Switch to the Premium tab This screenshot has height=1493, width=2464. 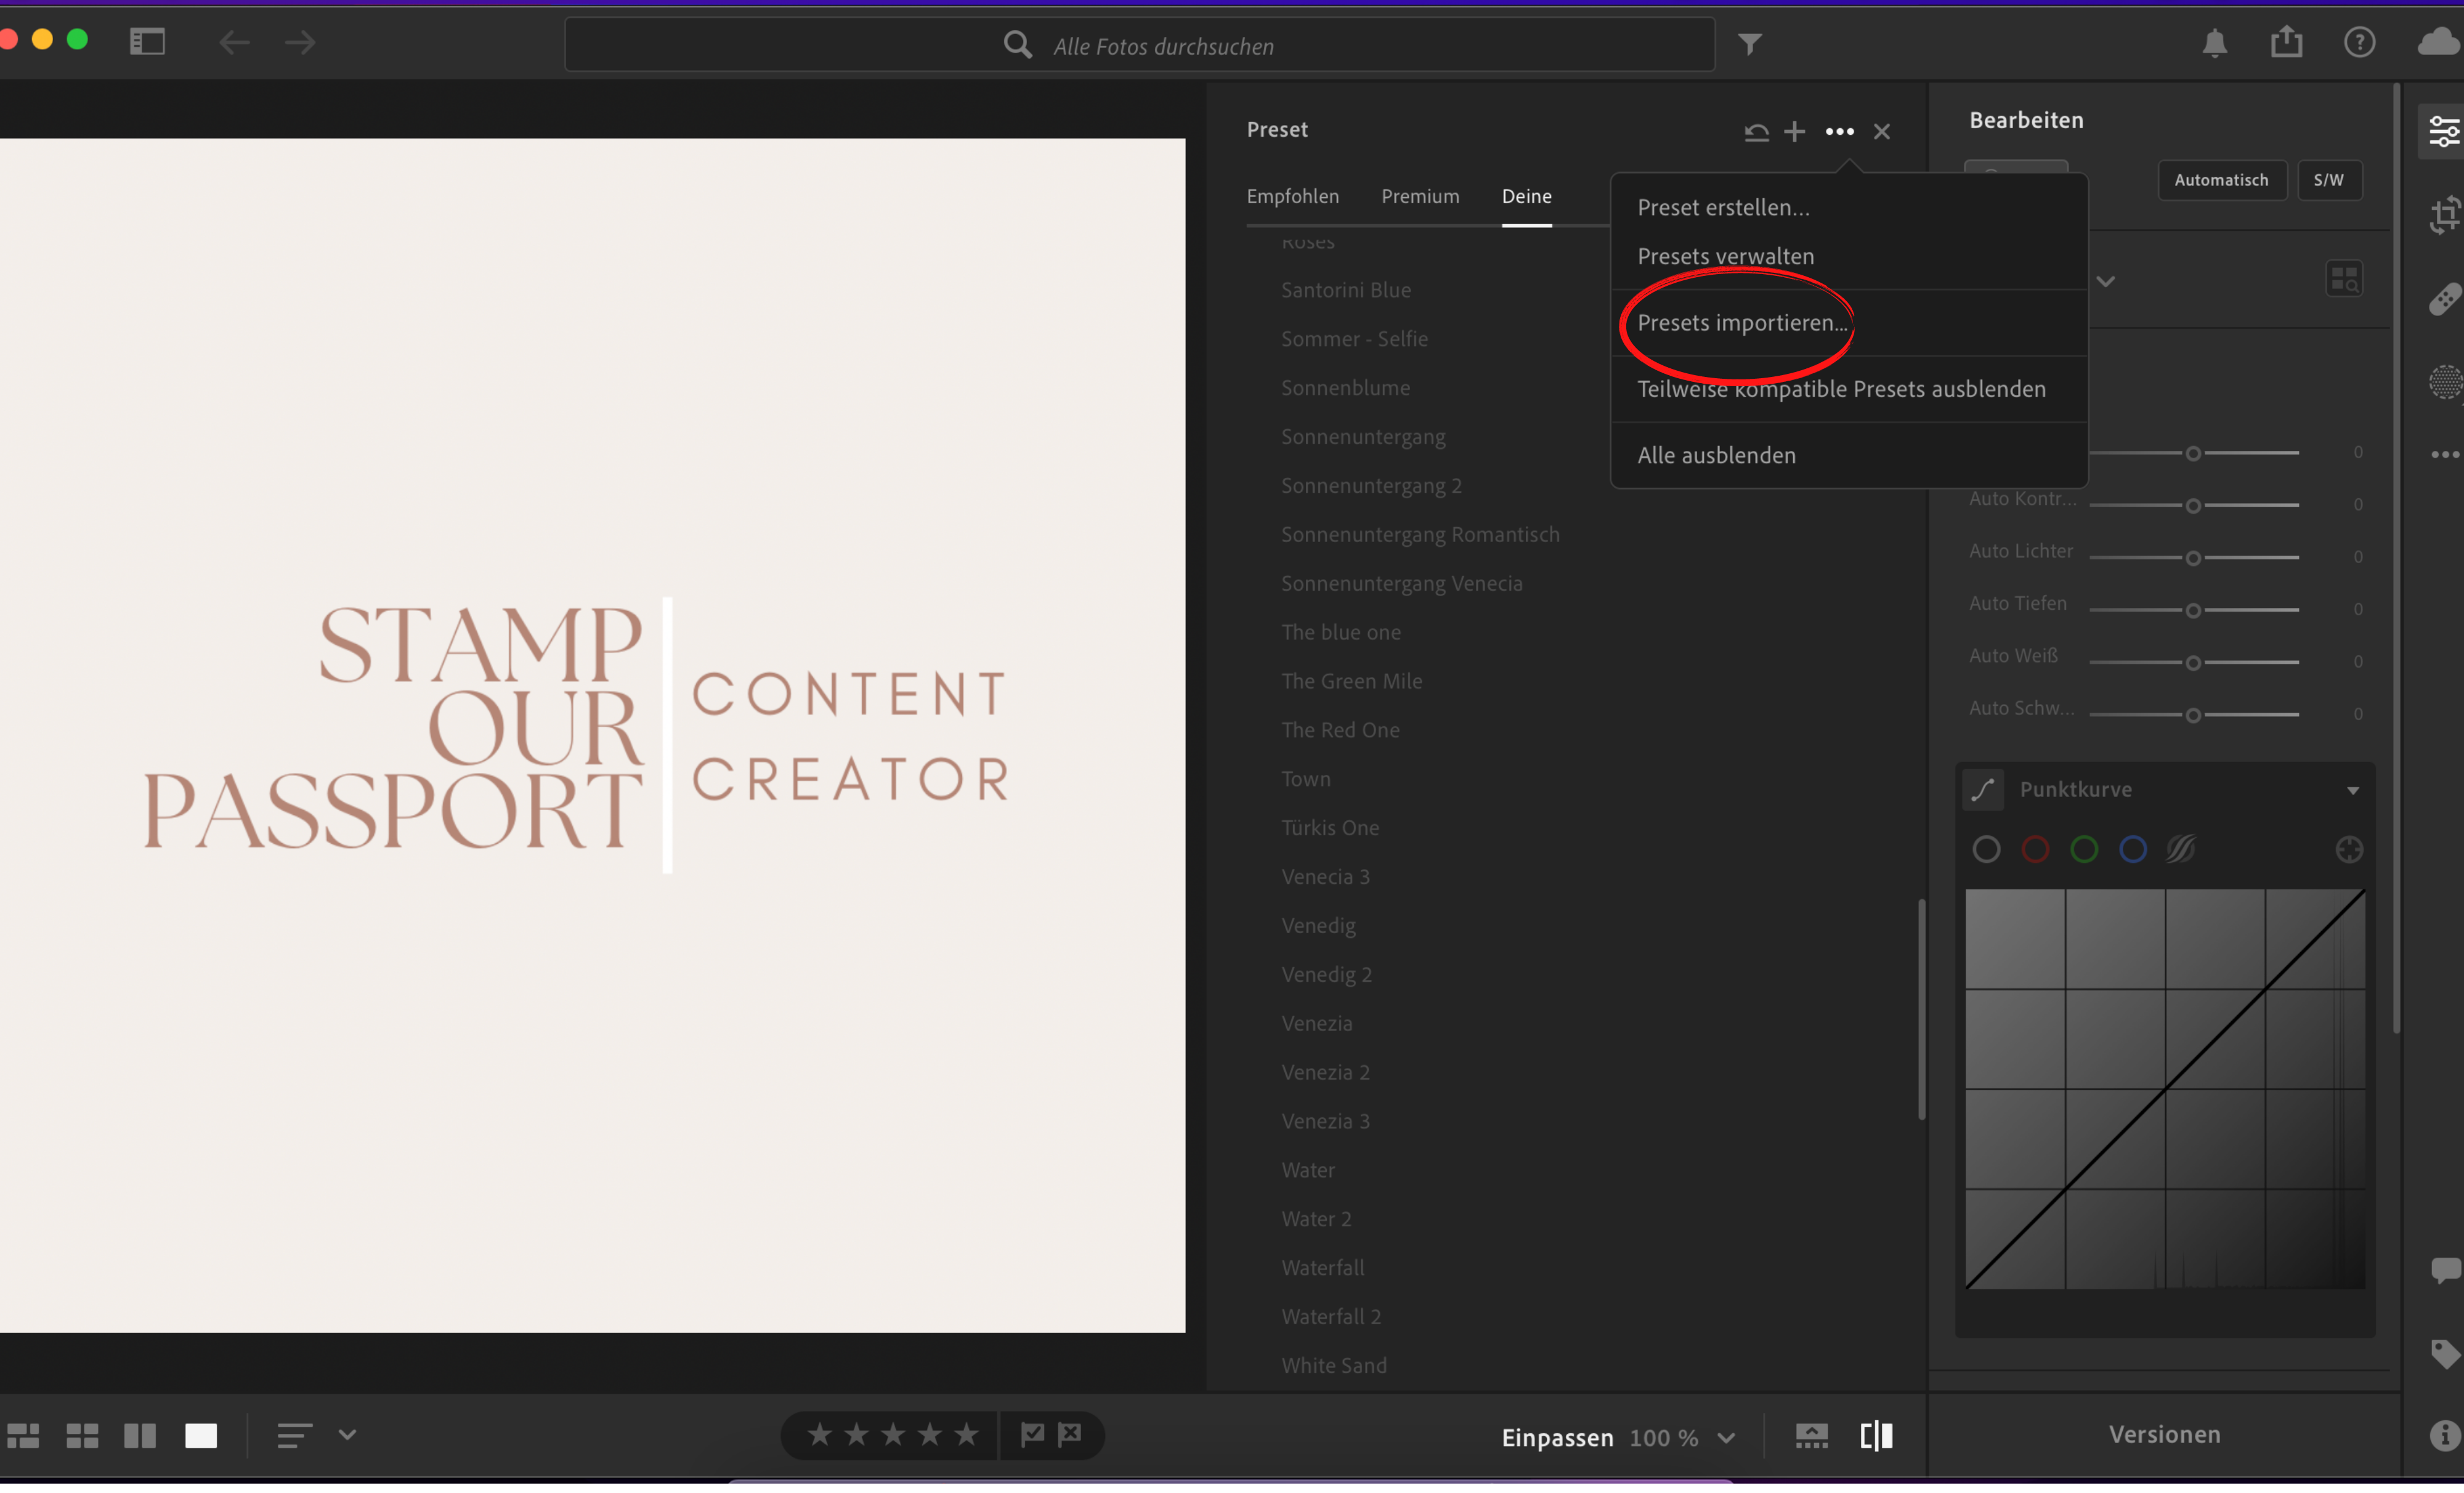[x=1420, y=196]
